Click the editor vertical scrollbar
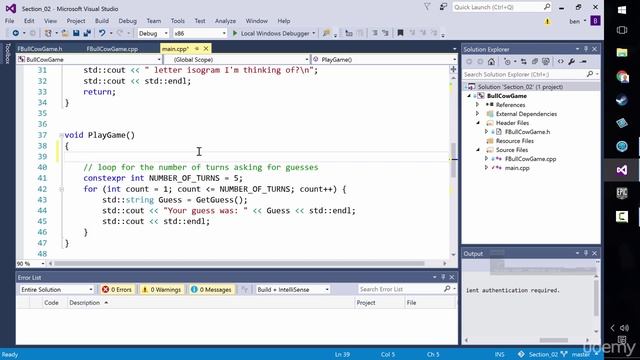This screenshot has width=640, height=360. (x=453, y=160)
